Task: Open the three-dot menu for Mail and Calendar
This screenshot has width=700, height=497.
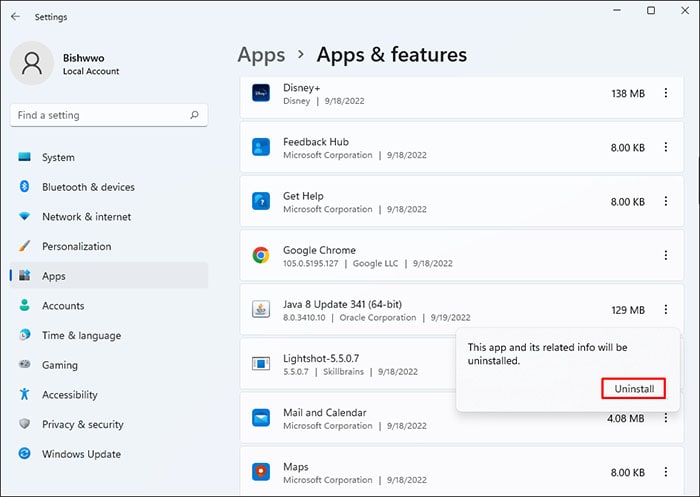Action: 666,418
